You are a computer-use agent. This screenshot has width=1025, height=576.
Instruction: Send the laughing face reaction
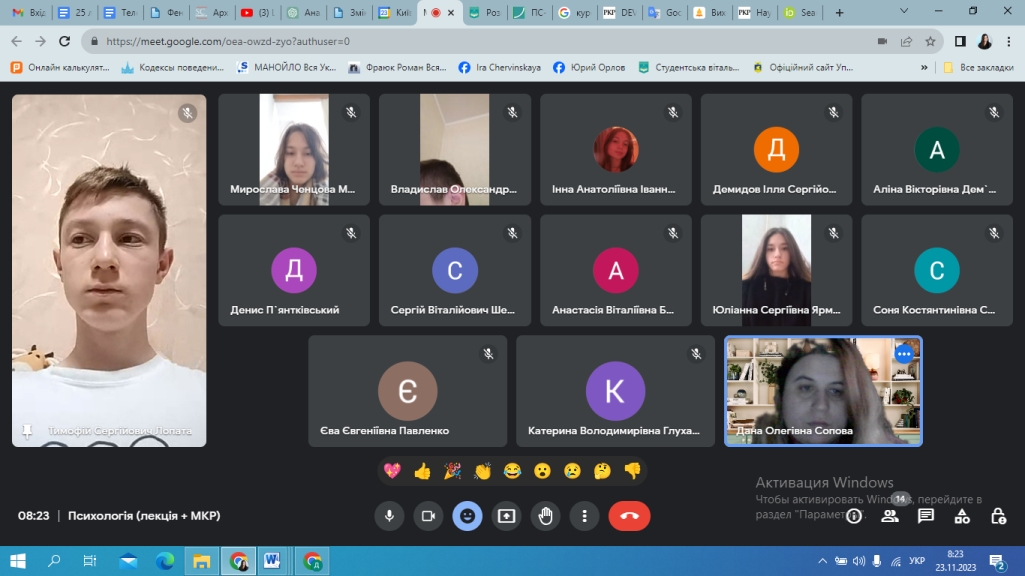[x=512, y=471]
